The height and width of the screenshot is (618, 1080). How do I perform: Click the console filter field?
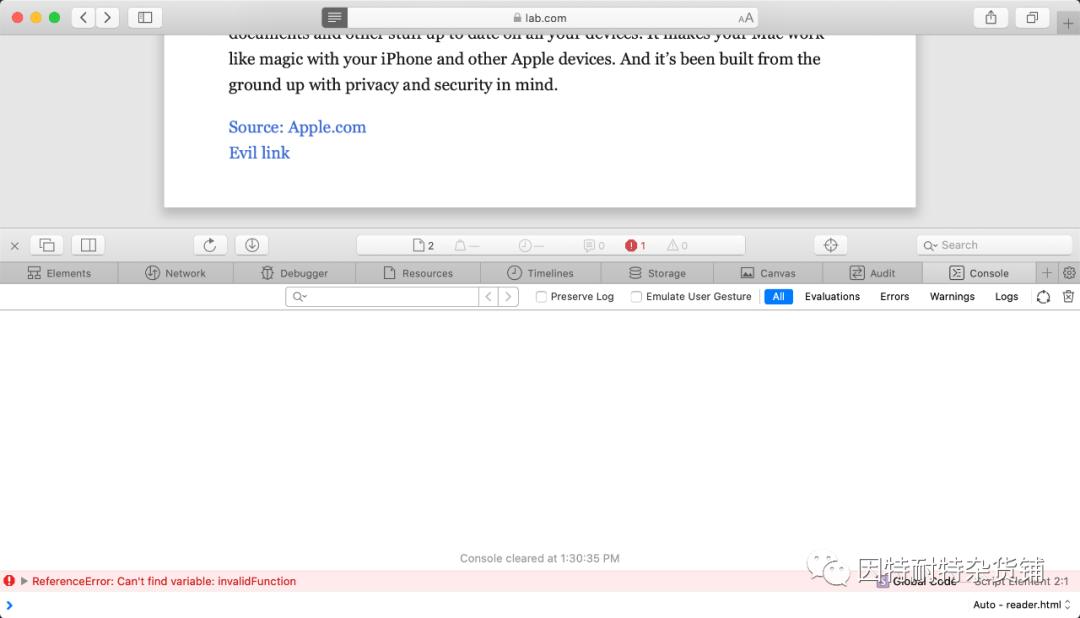[382, 296]
